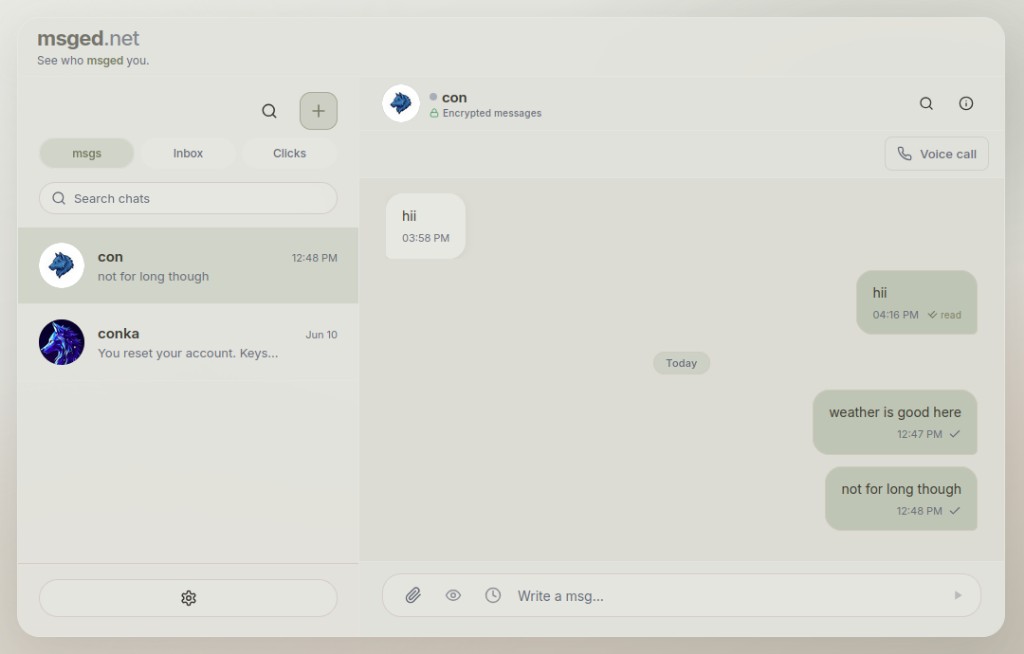This screenshot has width=1024, height=654.
Task: Click magnifier icon inside Search chats field
Action: pos(59,198)
